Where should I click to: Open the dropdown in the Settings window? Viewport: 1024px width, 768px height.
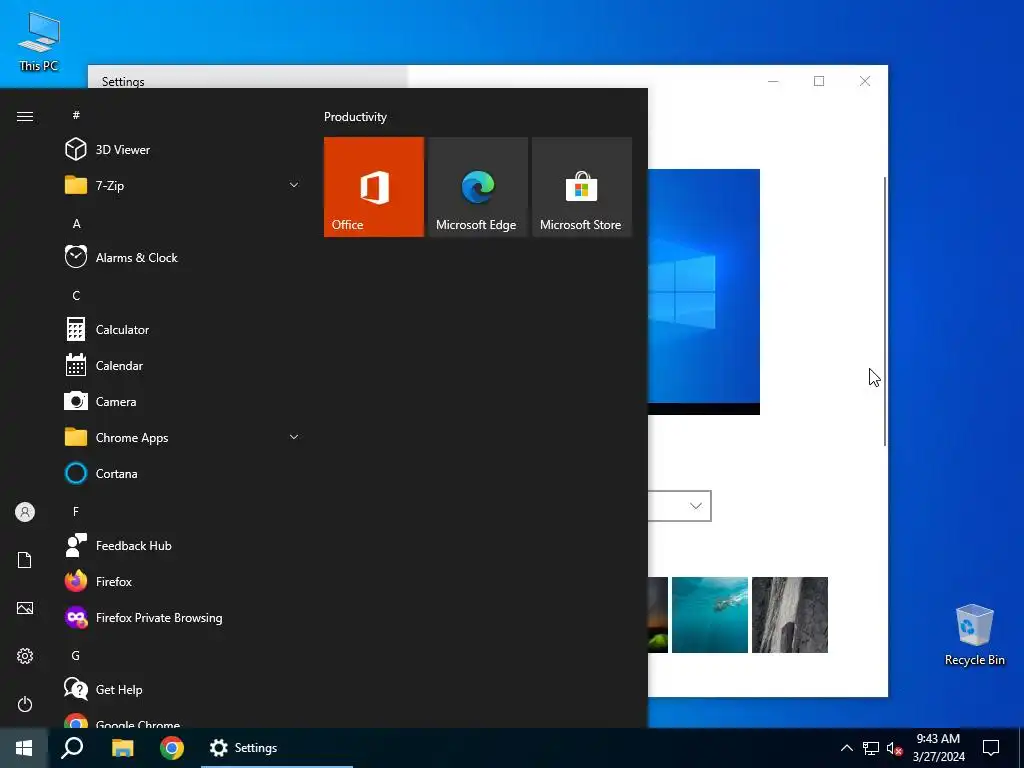(679, 506)
